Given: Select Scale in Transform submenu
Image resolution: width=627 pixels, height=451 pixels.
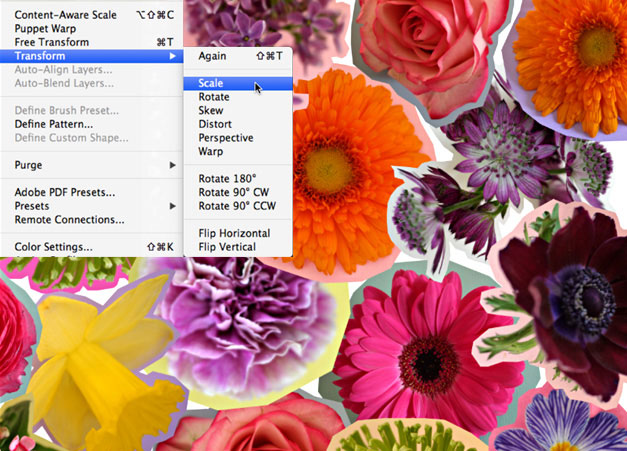Looking at the screenshot, I should pos(238,83).
